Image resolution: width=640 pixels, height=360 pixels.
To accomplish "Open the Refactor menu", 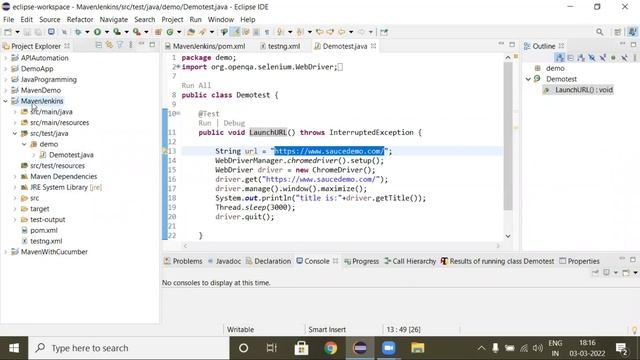I will (x=80, y=20).
